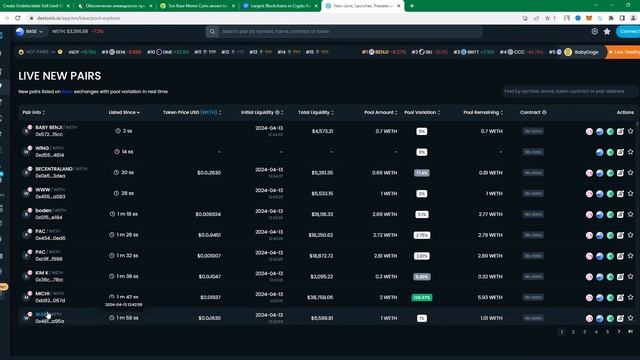The image size is (640, 360).
Task: Favorite the WING pair with star icon
Action: (x=631, y=152)
